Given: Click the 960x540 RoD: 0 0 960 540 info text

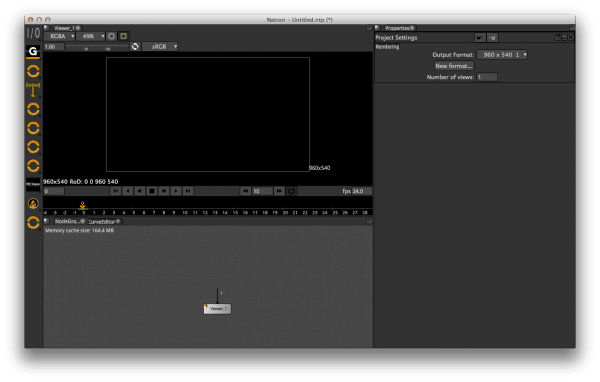Looking at the screenshot, I should coord(81,182).
